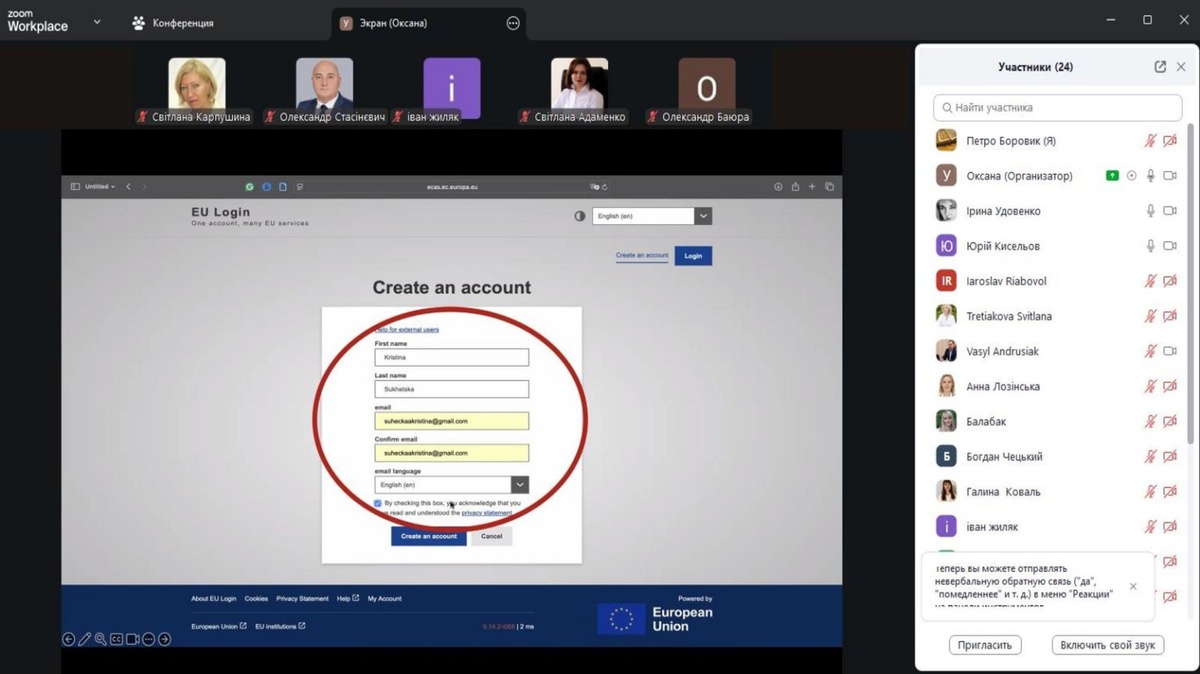Viewport: 1200px width, 674px height.
Task: Toggle microphone for Петро Боровик
Action: click(1151, 141)
